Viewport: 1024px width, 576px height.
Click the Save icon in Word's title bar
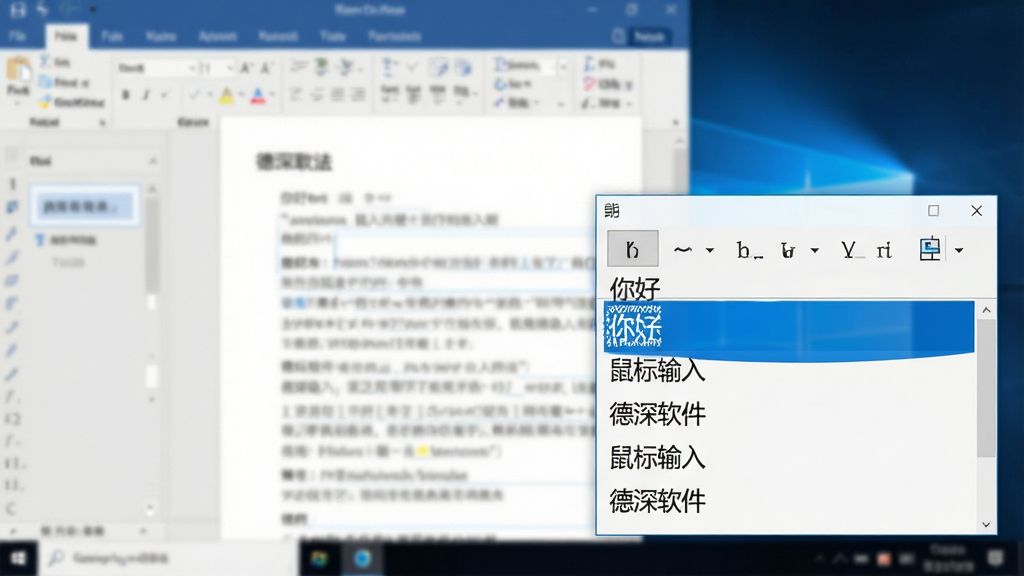[18, 10]
